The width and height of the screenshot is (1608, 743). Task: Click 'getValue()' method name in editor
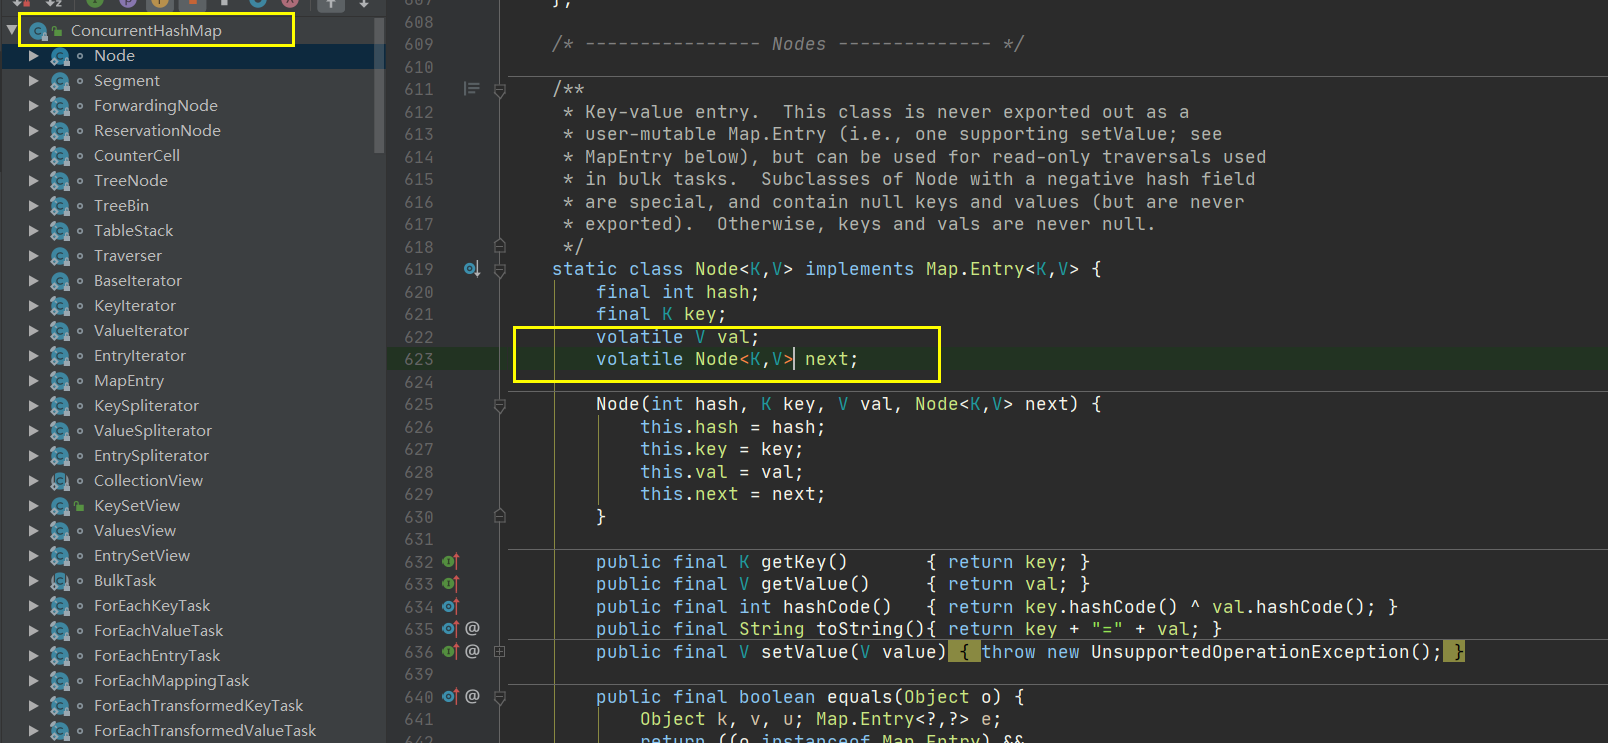(x=815, y=584)
